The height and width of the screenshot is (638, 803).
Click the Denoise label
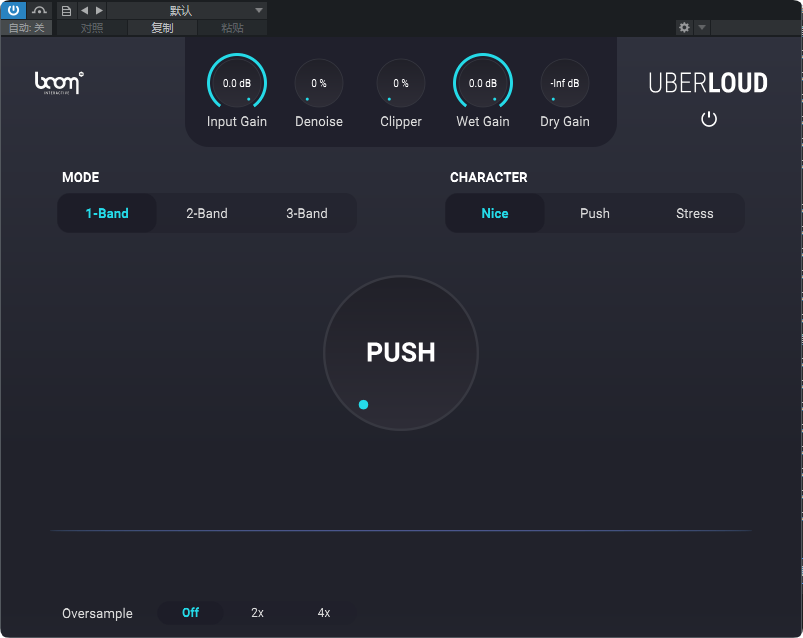pos(319,121)
